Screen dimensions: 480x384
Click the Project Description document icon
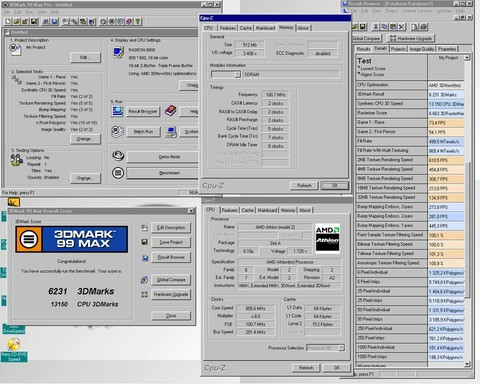coord(15,49)
